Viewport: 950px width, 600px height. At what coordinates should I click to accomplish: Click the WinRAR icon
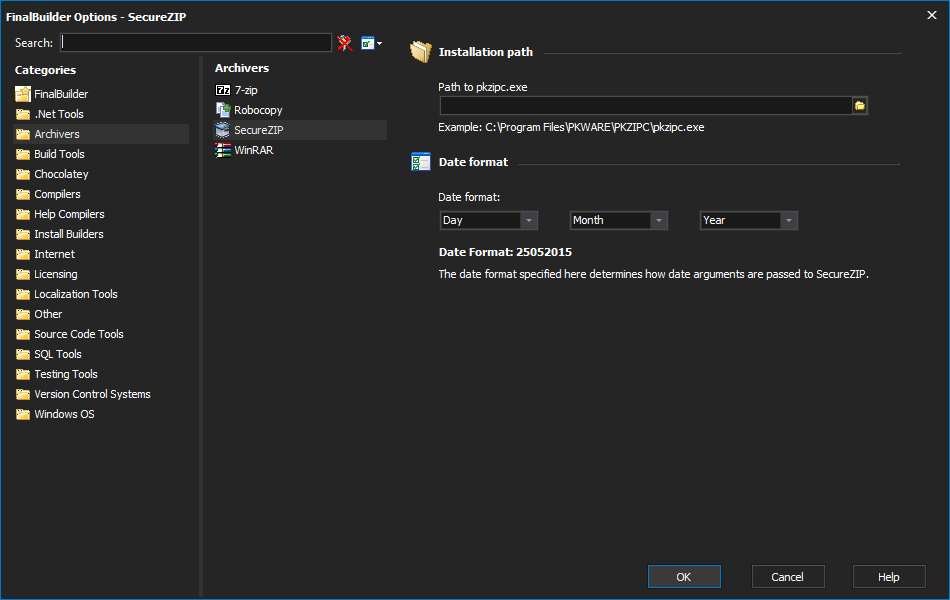pos(223,150)
